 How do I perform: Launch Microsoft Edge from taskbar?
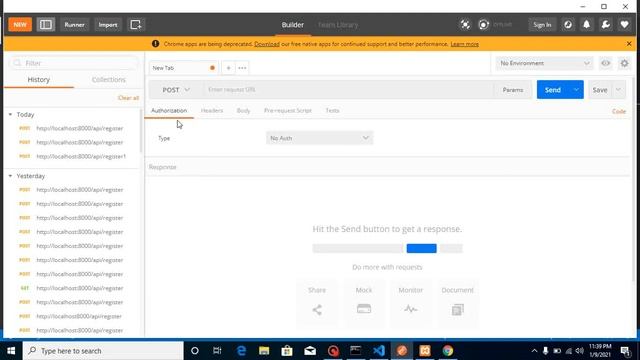(241, 351)
